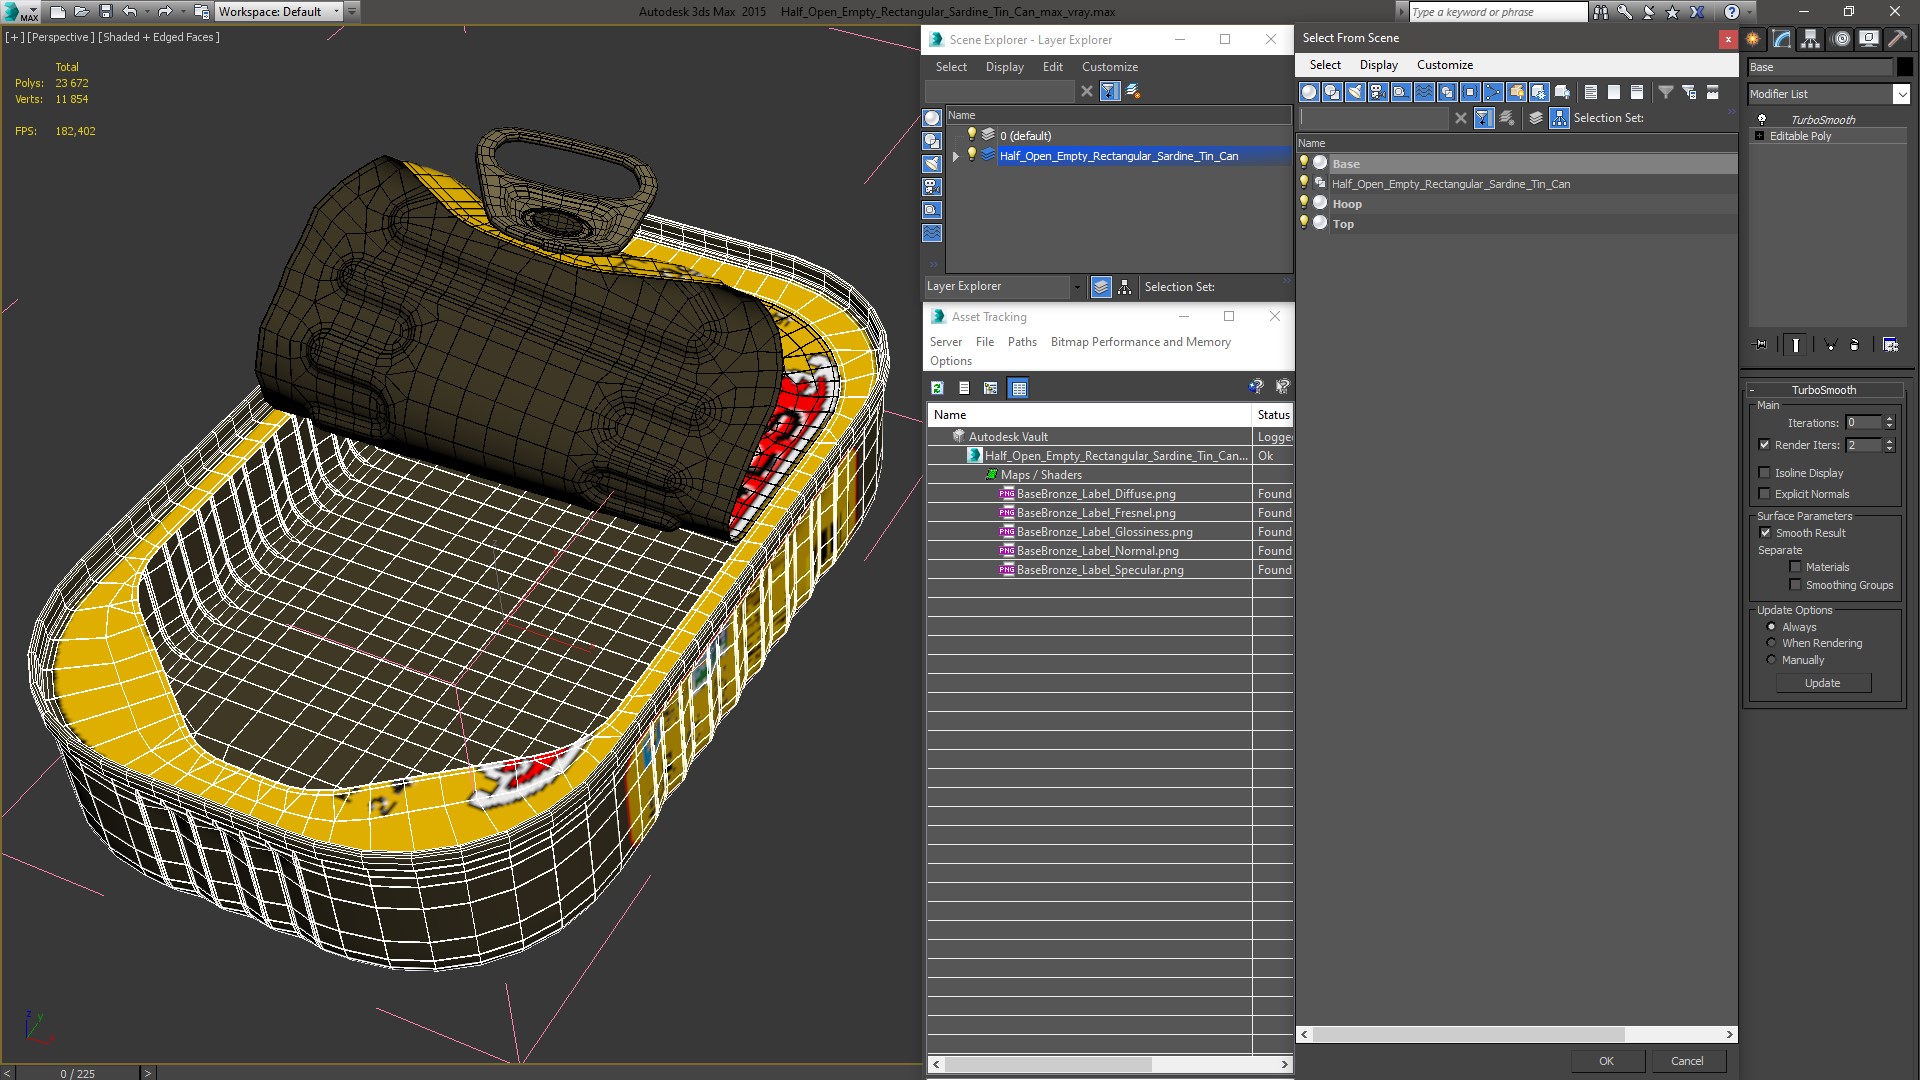Click the funnel filter icon in Scene Explorer search bar
The height and width of the screenshot is (1080, 1920).
pos(1109,91)
